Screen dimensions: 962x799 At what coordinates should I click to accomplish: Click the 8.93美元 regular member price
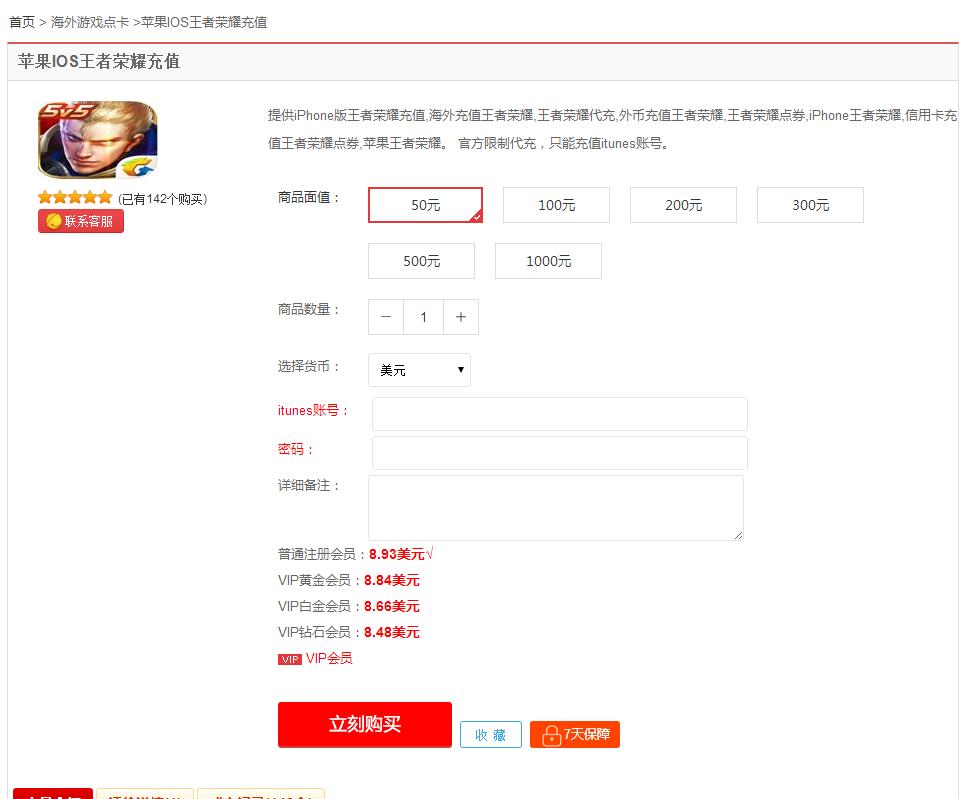[397, 554]
